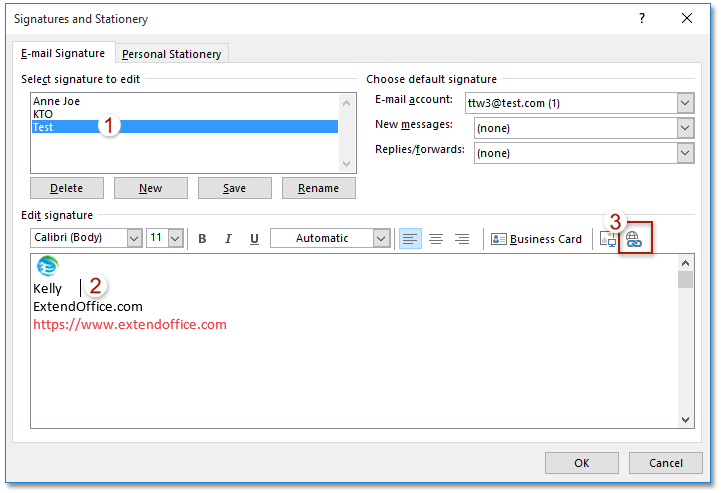Screen dimensions: 723x493
Task: Toggle Underline formatting
Action: (x=254, y=238)
